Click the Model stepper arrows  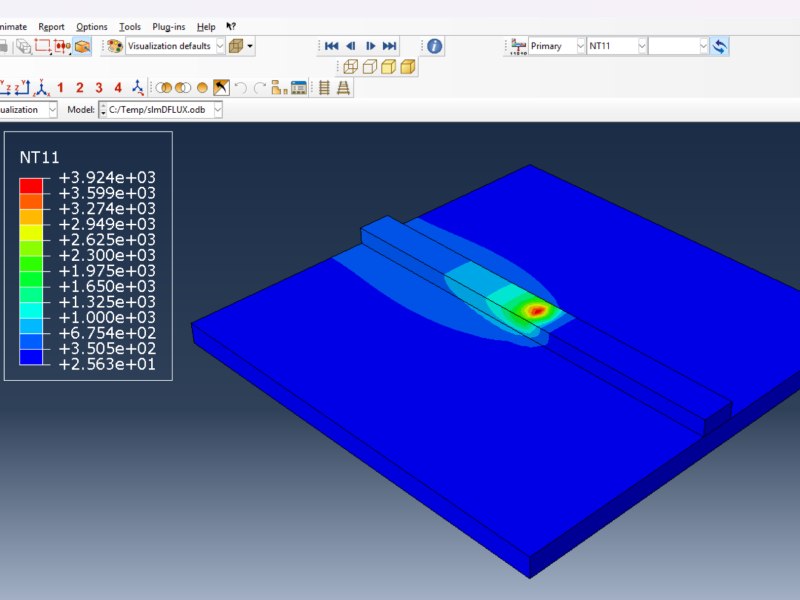pos(103,110)
